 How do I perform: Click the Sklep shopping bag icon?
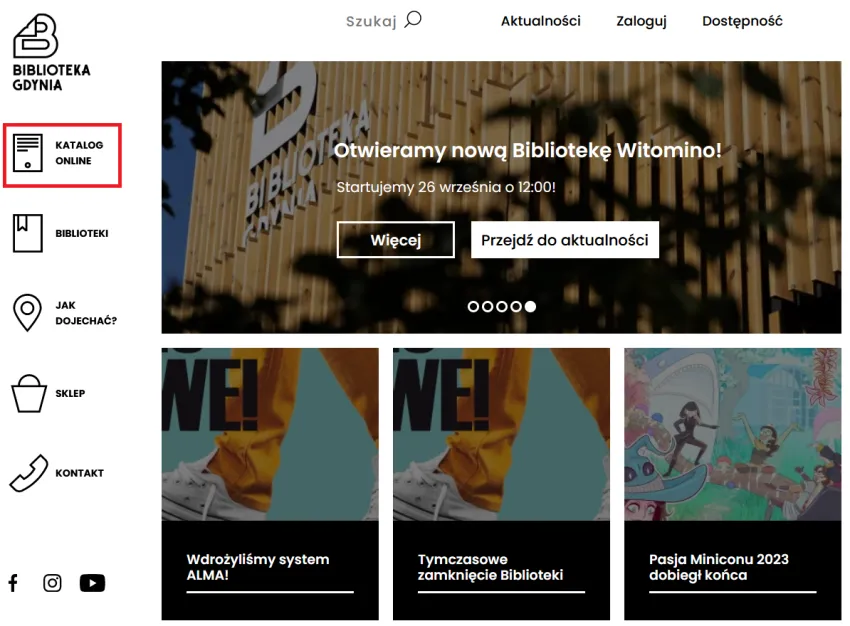tap(29, 393)
